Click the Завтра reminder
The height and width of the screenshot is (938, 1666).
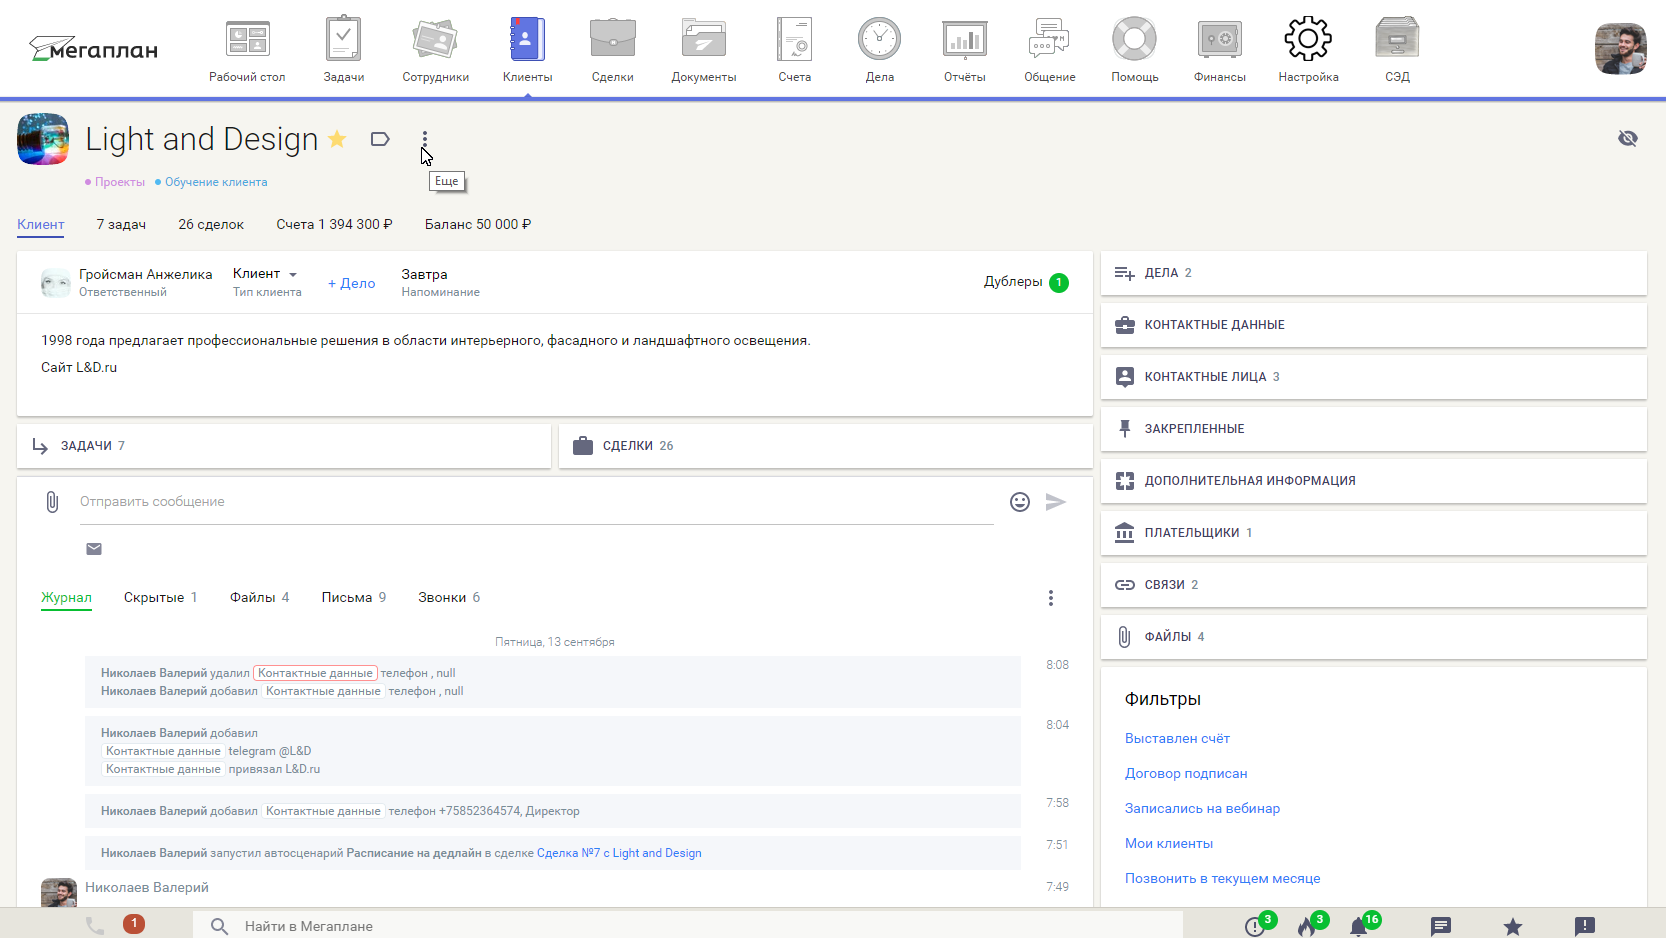tap(424, 274)
